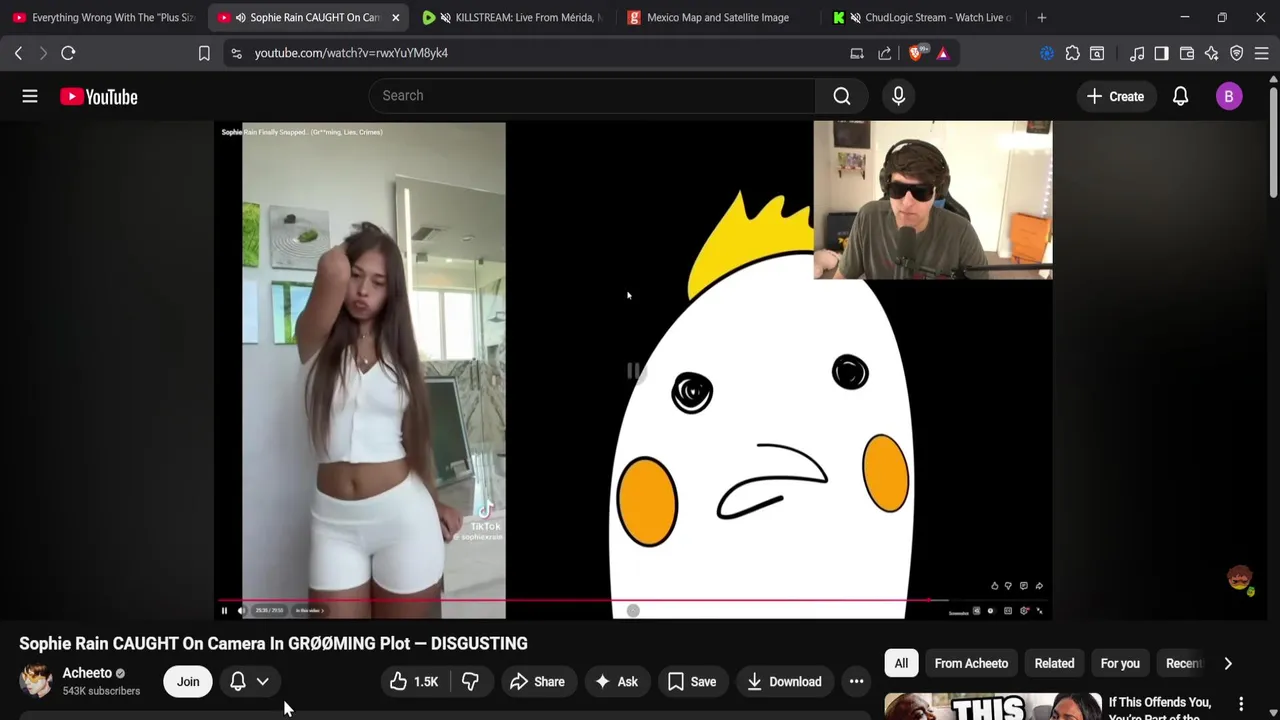
Task: Open the Brave VPN shield icon
Action: click(x=1237, y=53)
